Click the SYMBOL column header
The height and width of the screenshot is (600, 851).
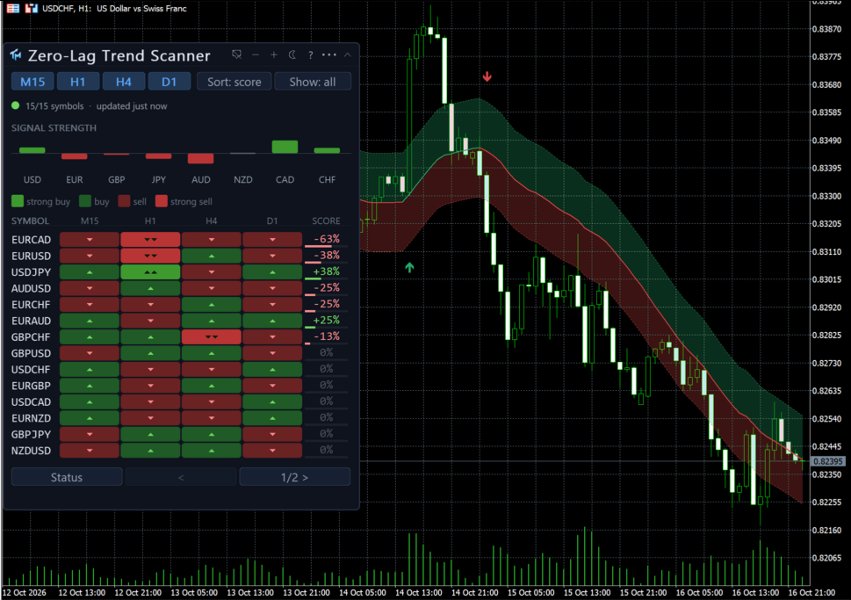(x=30, y=221)
